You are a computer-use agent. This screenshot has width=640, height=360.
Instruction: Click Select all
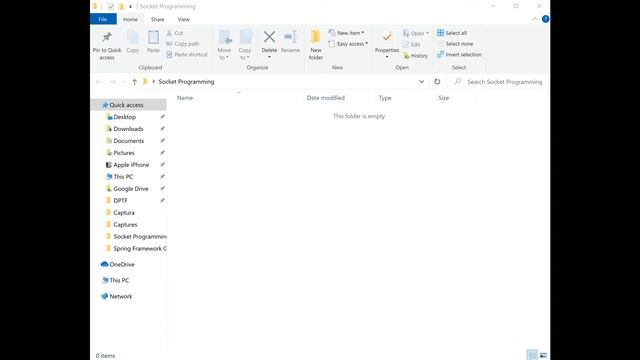point(452,33)
